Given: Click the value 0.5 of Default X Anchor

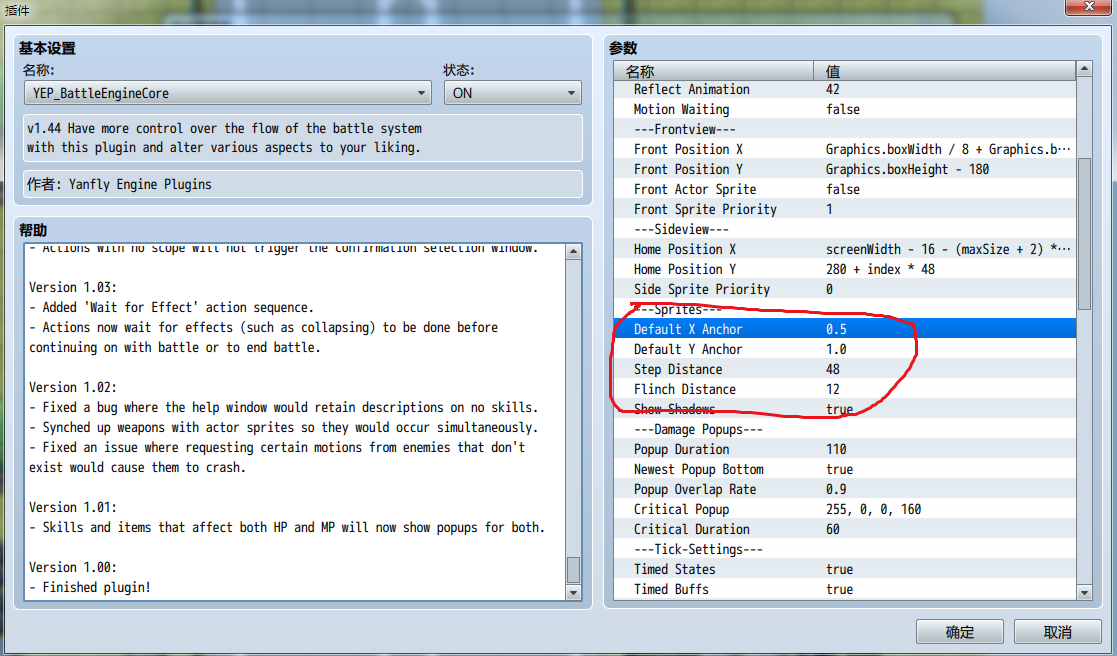Looking at the screenshot, I should click(x=836, y=329).
